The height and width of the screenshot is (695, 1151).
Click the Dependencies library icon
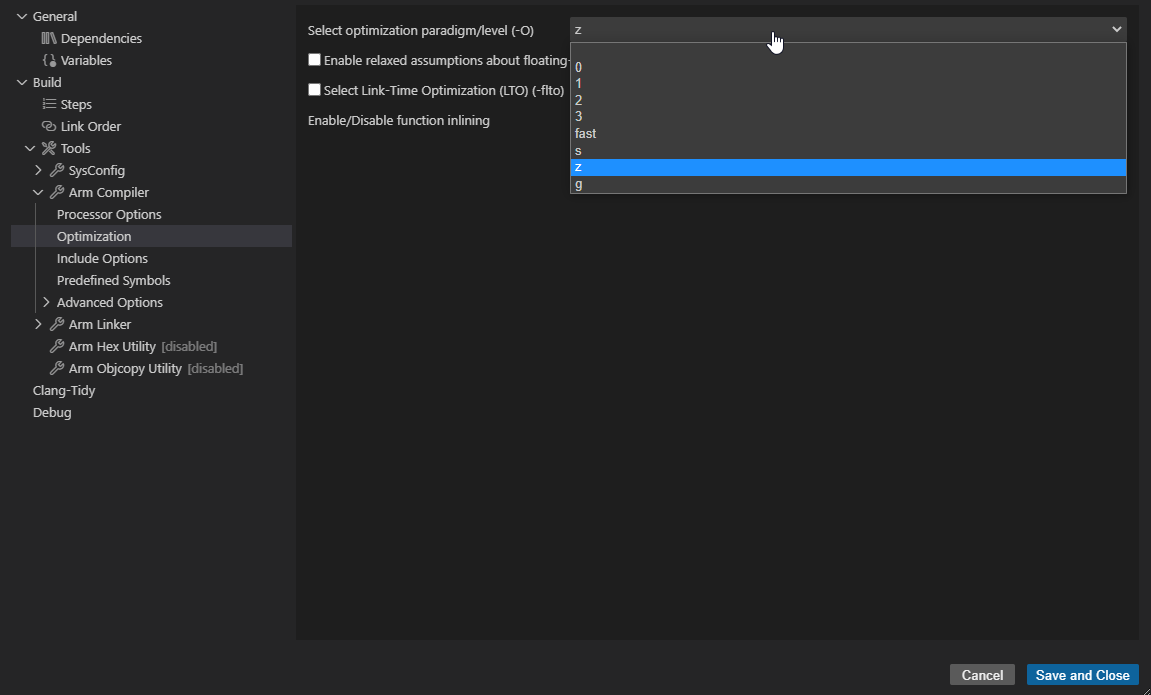49,38
